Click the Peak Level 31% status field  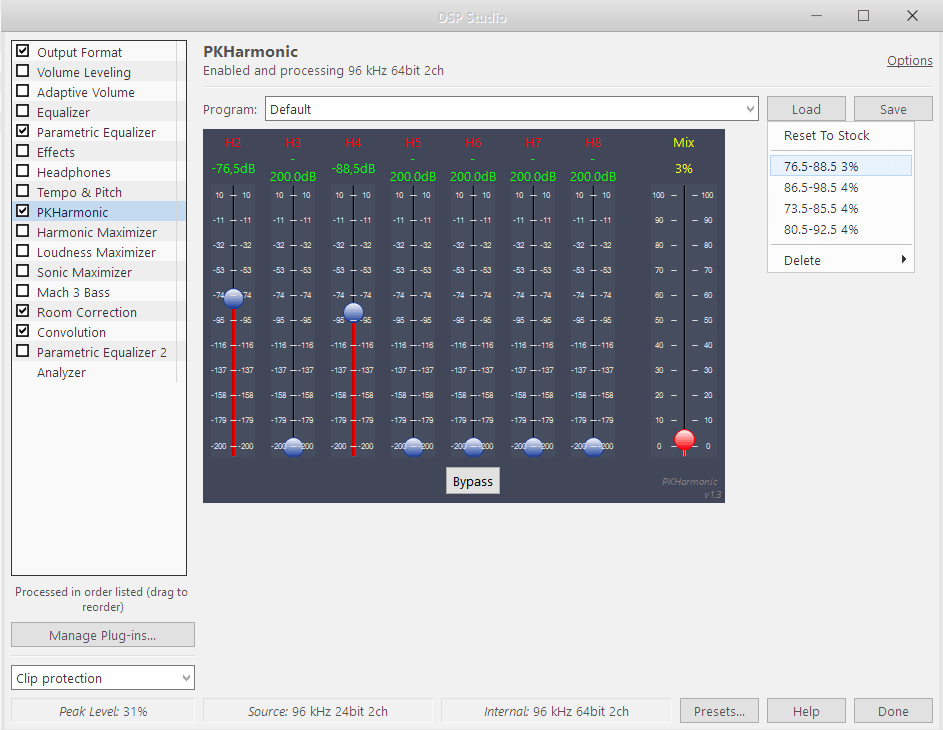(103, 711)
